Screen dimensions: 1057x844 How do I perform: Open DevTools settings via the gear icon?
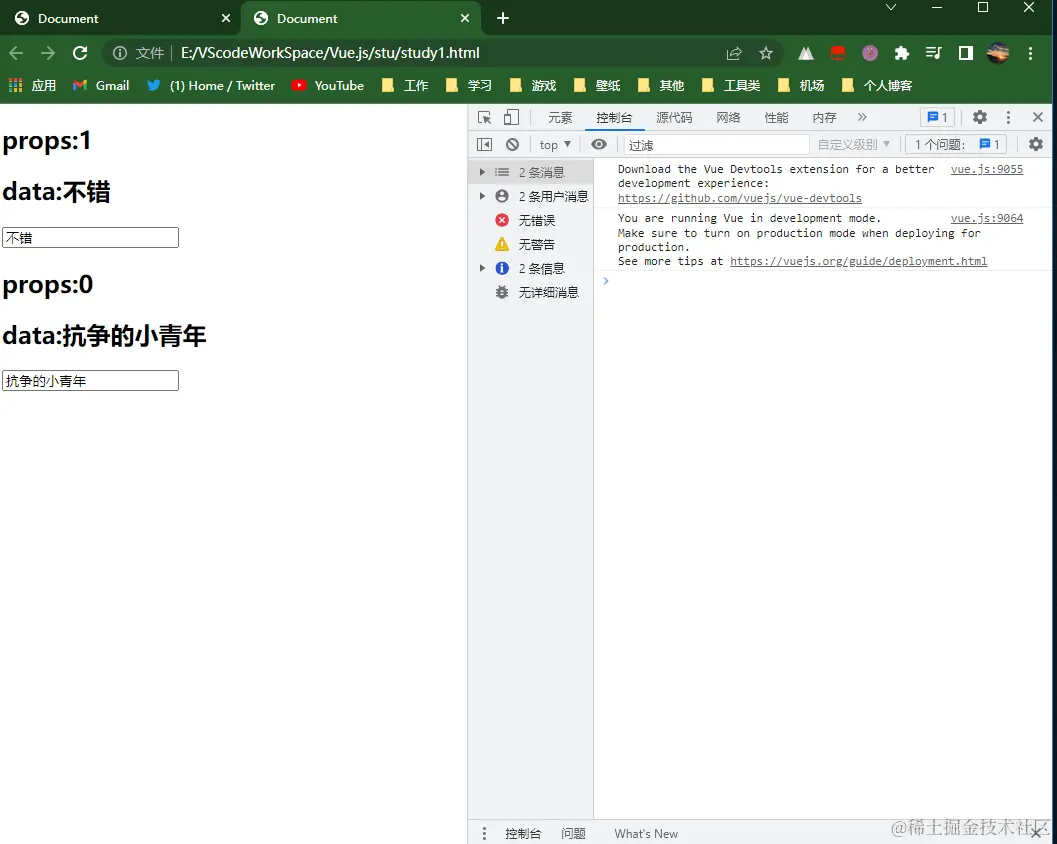(x=979, y=117)
